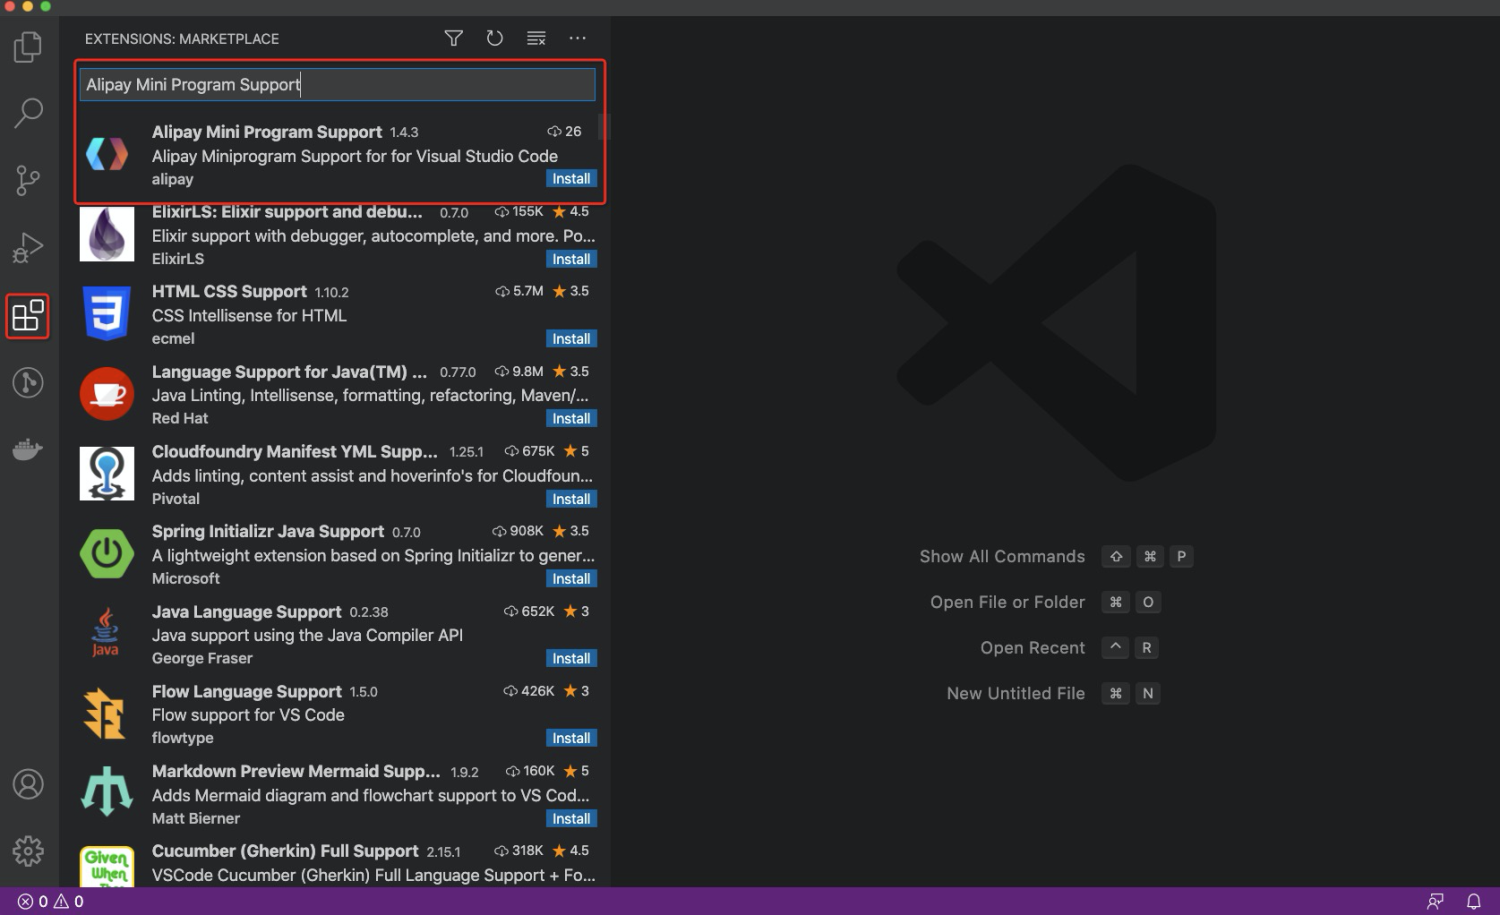Clear the extension search results

tap(536, 38)
